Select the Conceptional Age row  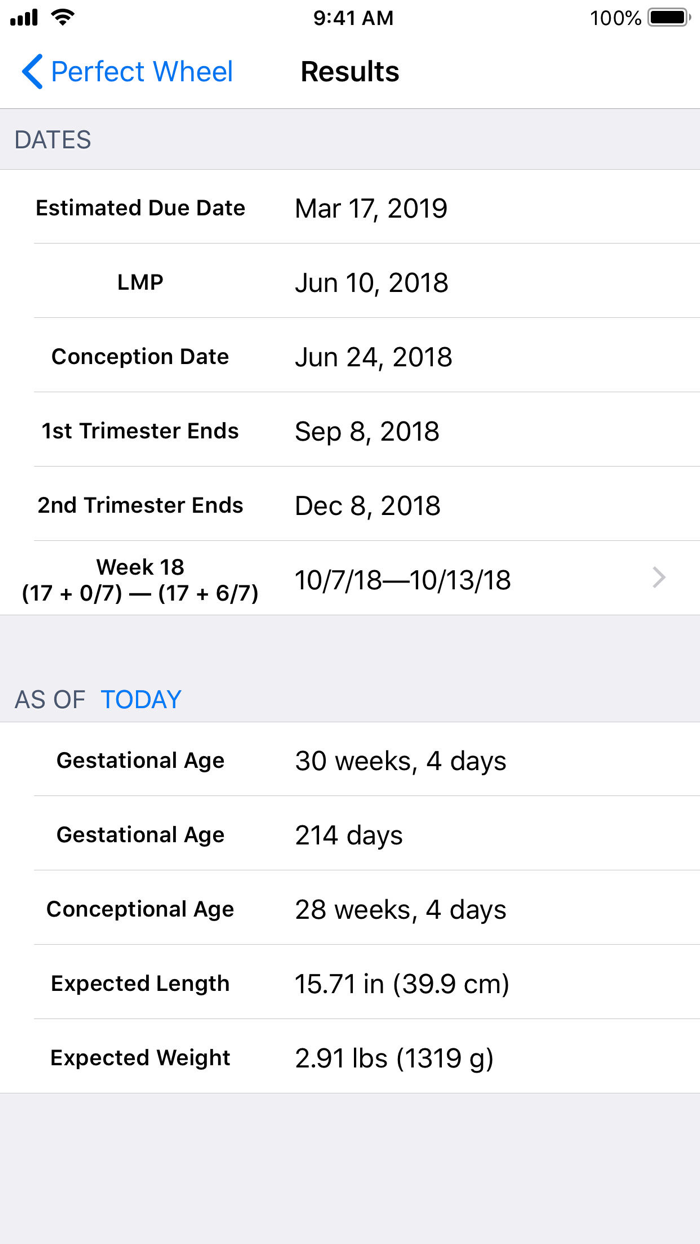tap(350, 909)
